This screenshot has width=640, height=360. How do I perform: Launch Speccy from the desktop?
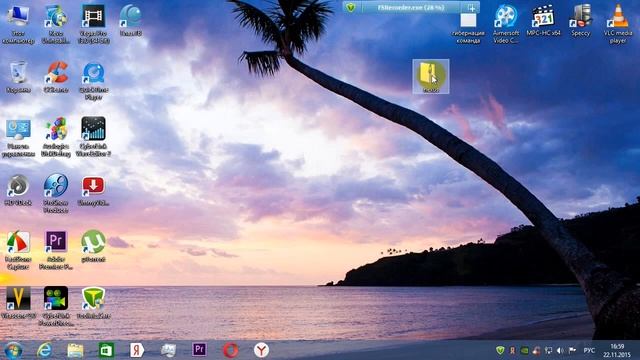point(581,20)
